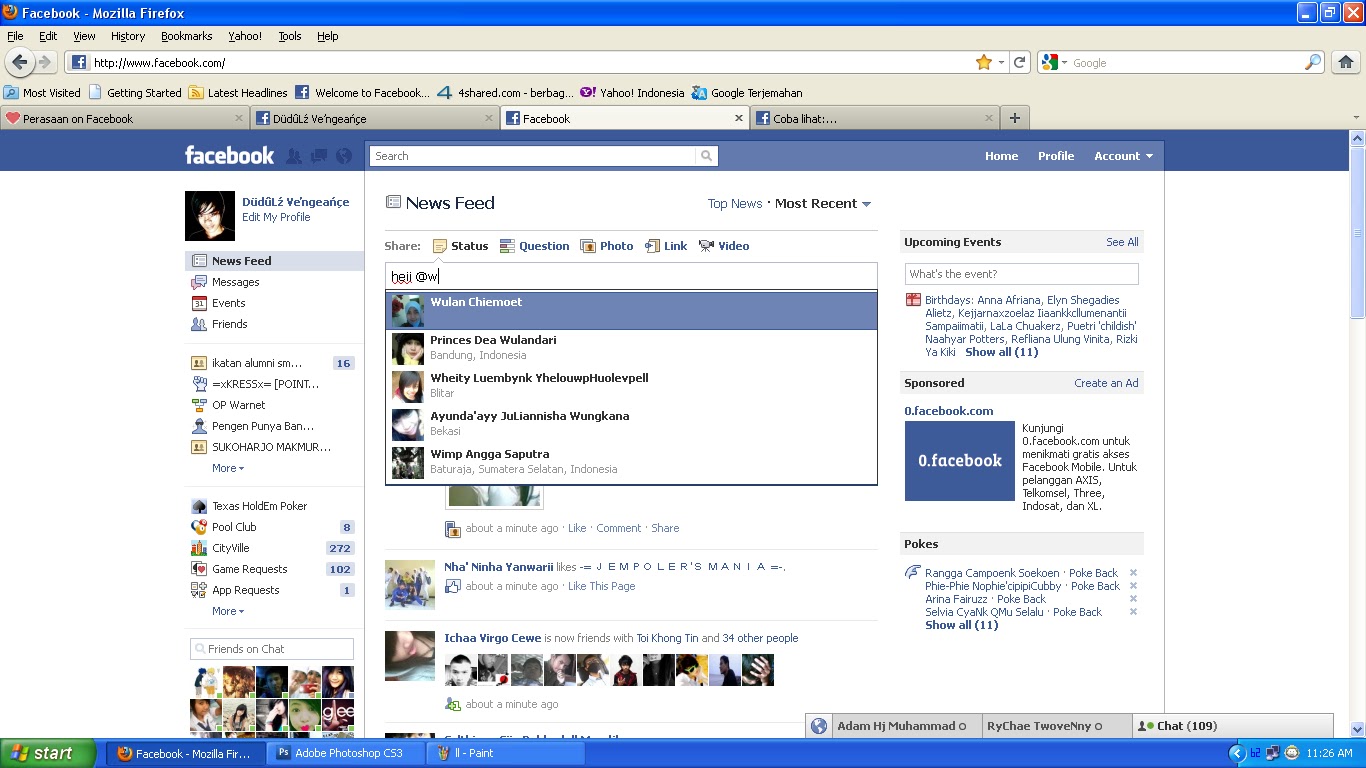
Task: Open a new tab with plus button
Action: (x=1015, y=118)
